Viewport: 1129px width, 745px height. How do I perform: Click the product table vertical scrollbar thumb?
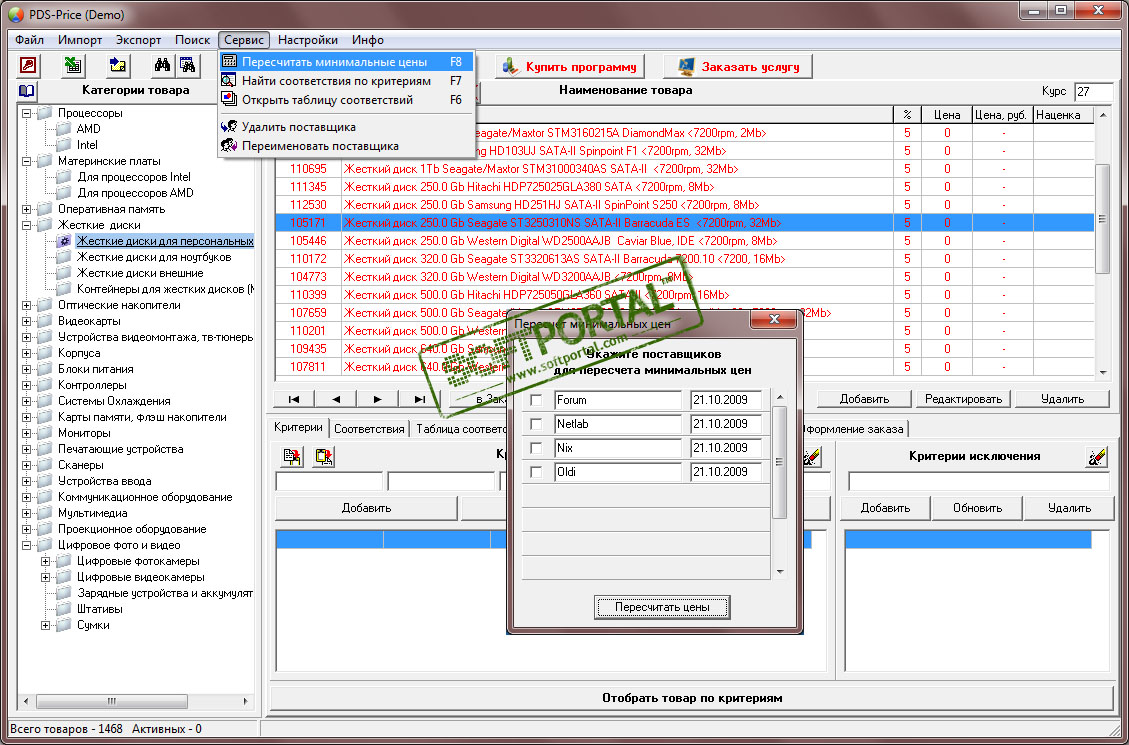pyautogui.click(x=1102, y=219)
